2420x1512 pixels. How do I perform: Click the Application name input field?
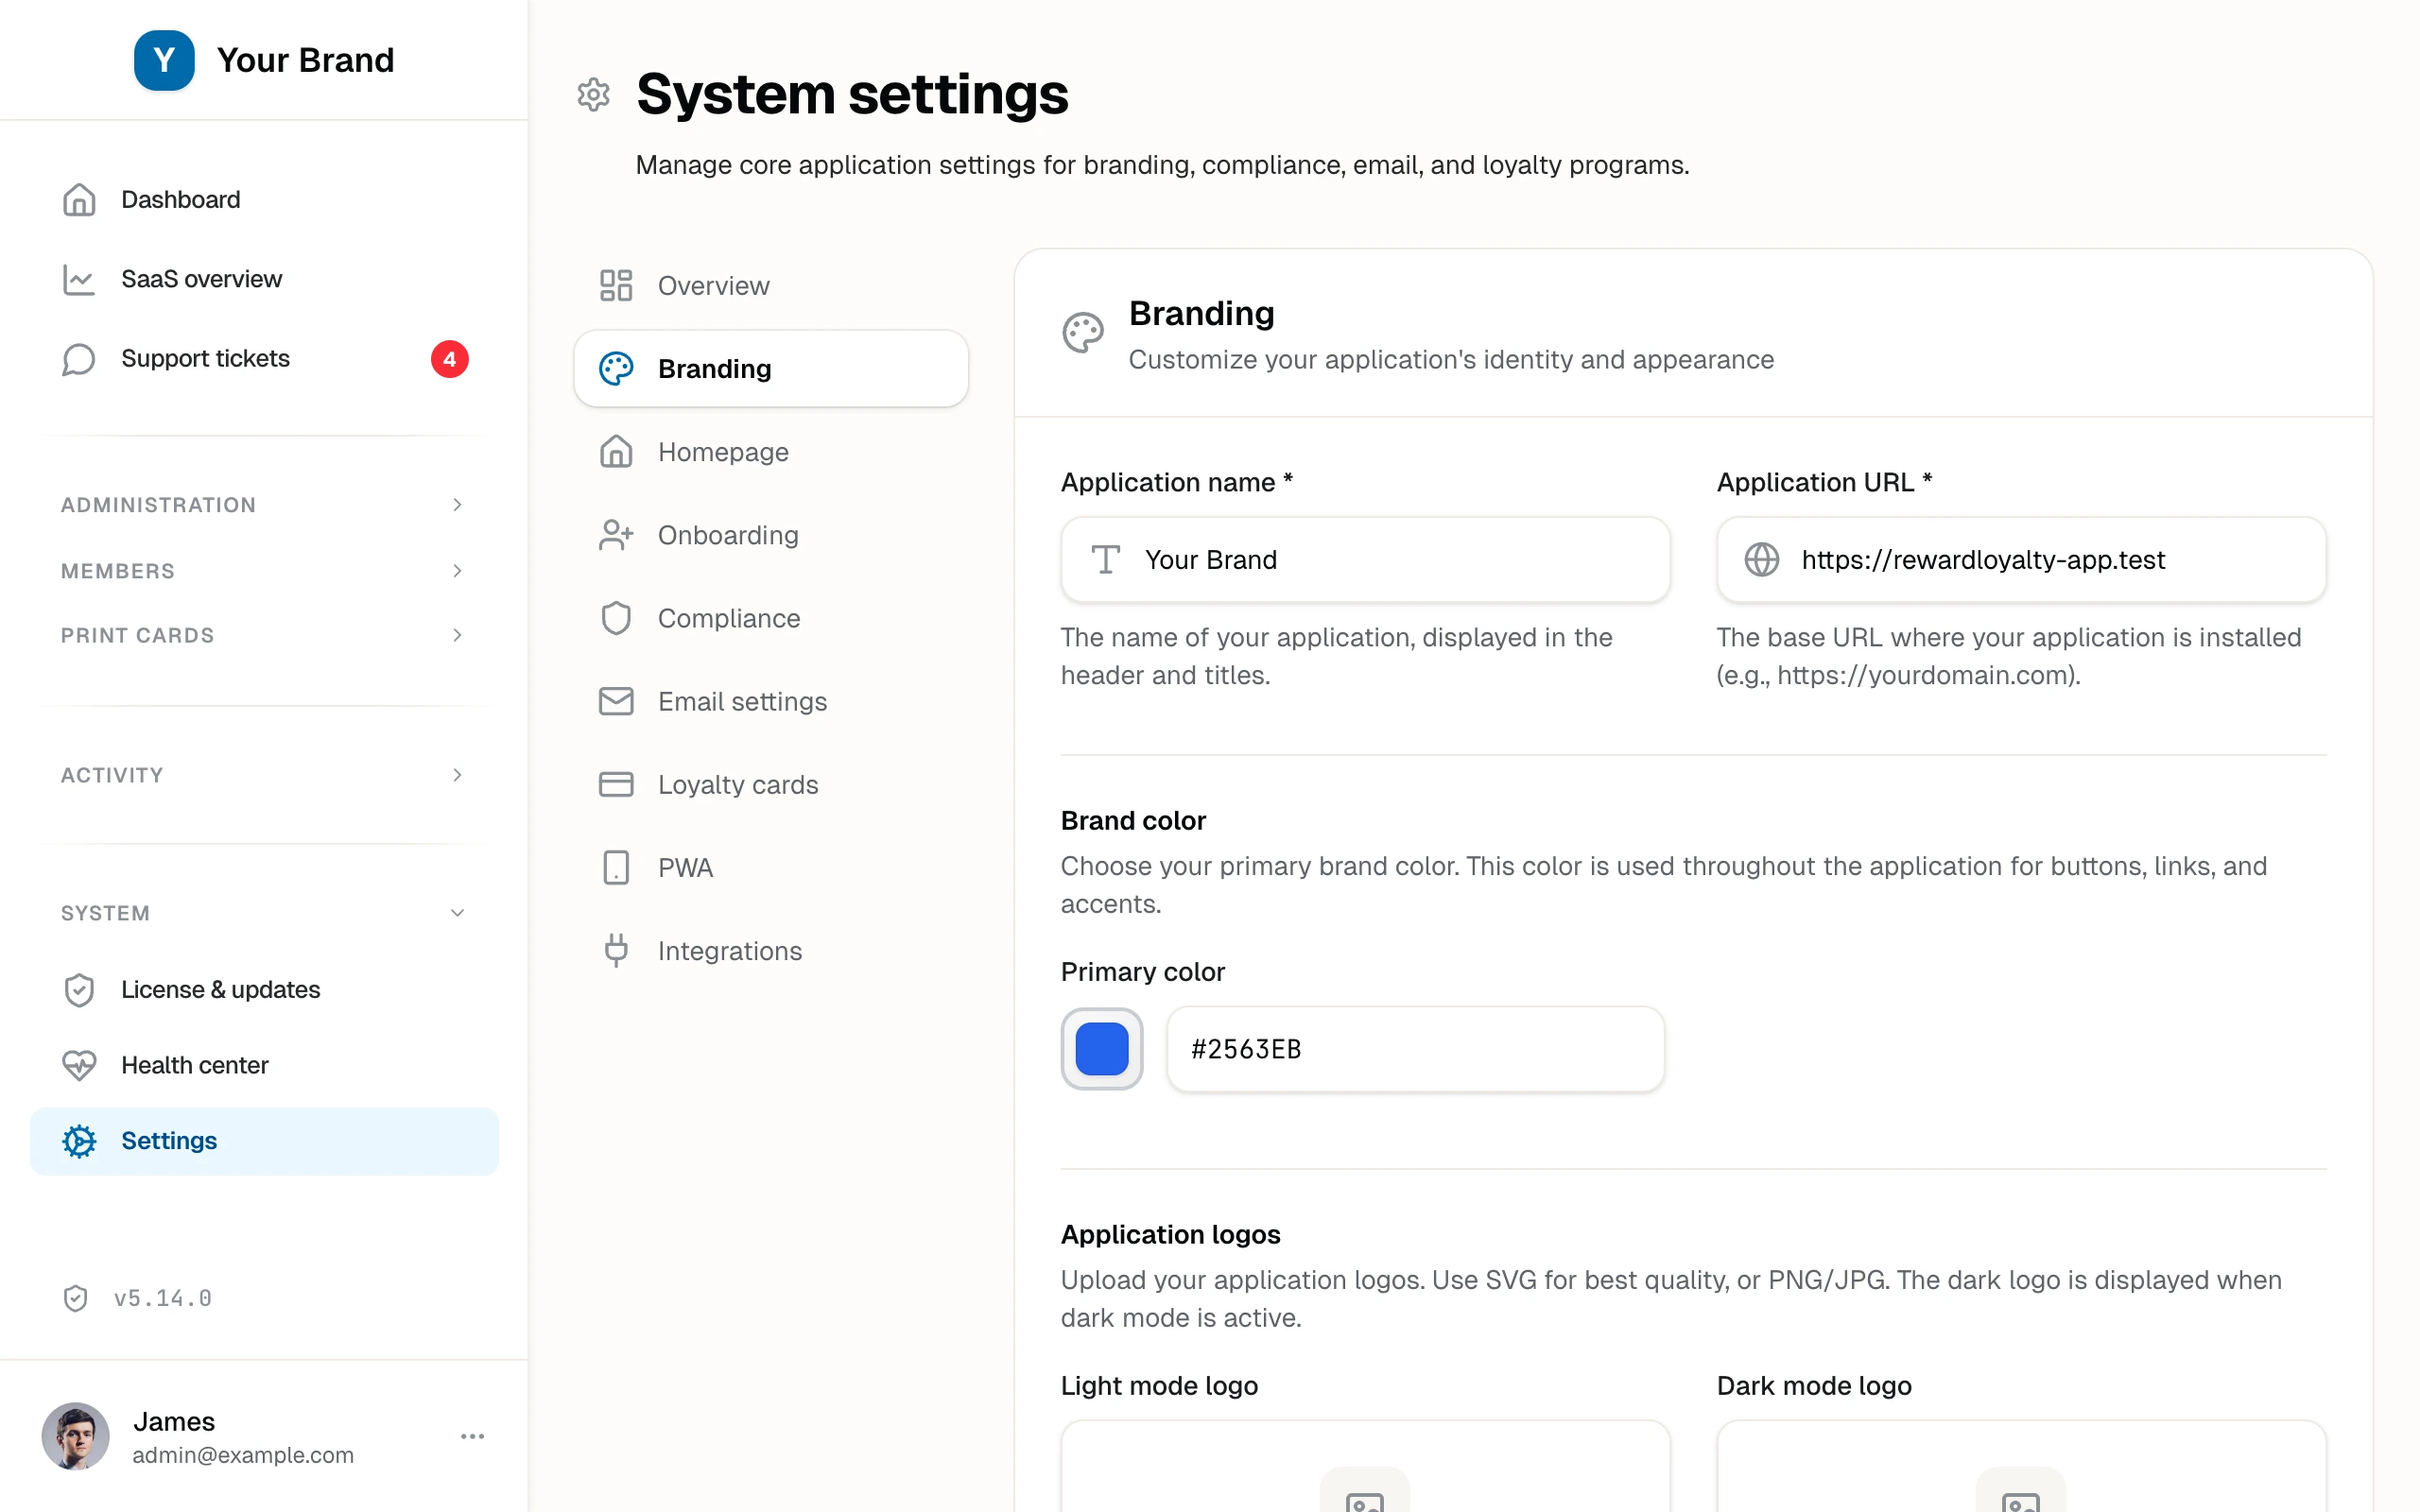pos(1365,559)
